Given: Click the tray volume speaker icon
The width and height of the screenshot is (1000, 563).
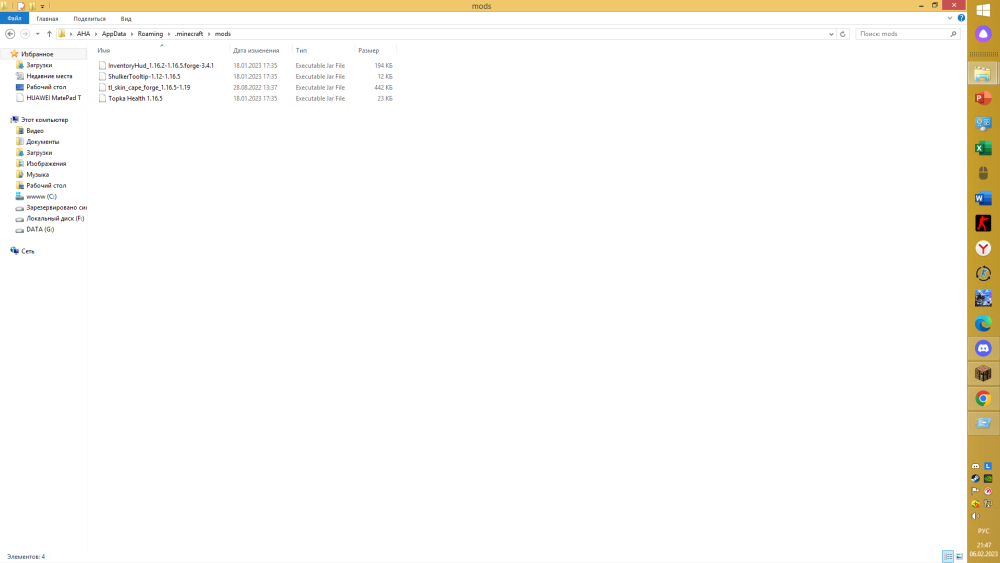Looking at the screenshot, I should (976, 516).
